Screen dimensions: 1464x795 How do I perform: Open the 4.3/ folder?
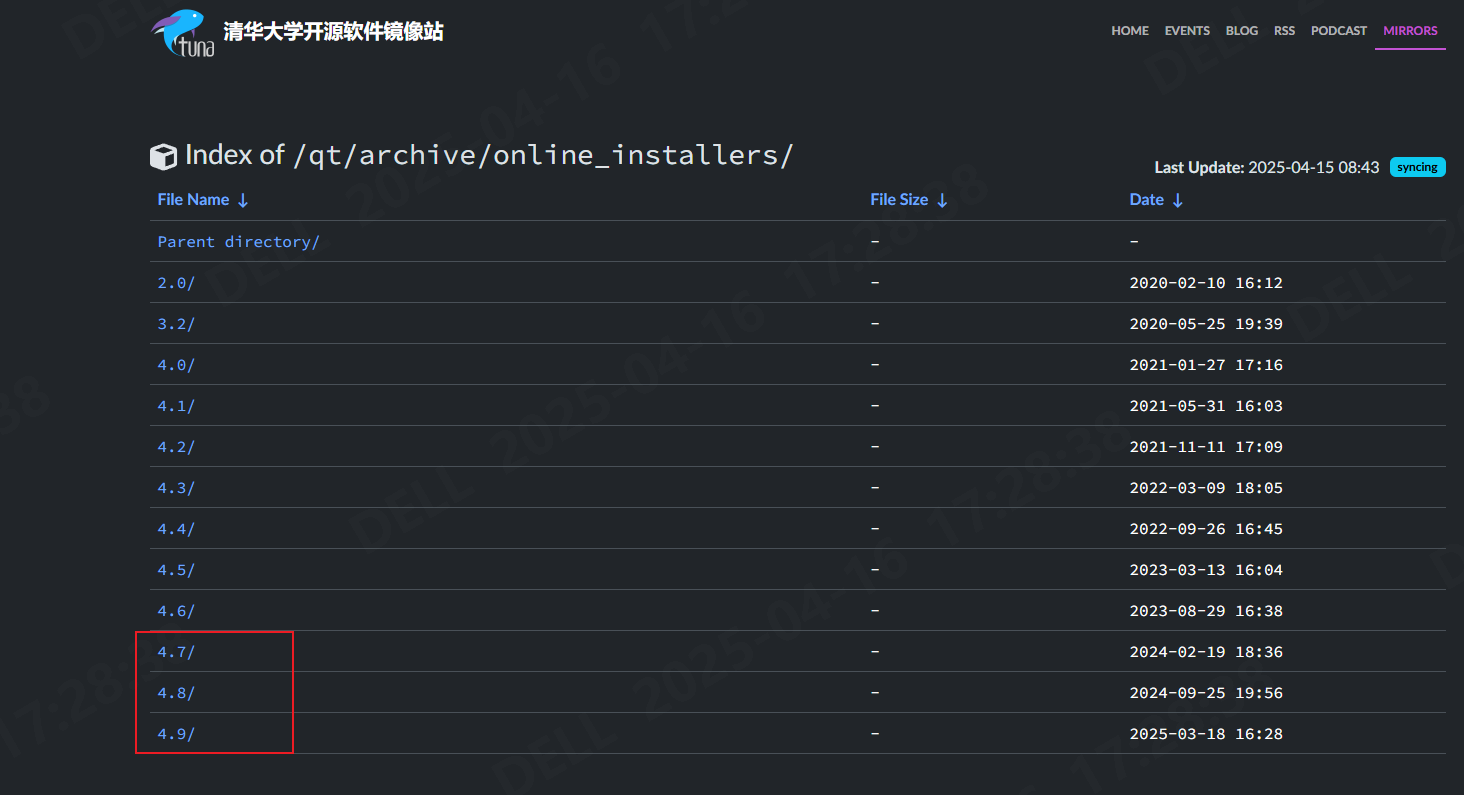[176, 488]
